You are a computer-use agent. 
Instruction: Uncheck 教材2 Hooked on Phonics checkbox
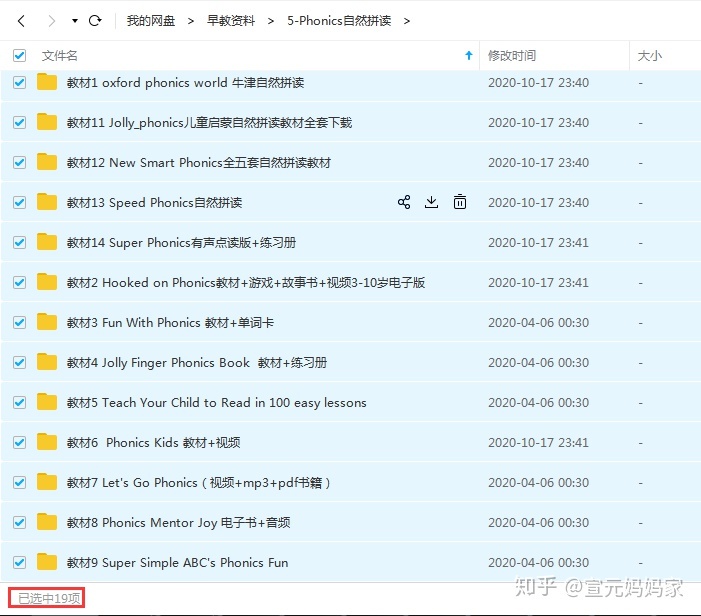(x=19, y=283)
